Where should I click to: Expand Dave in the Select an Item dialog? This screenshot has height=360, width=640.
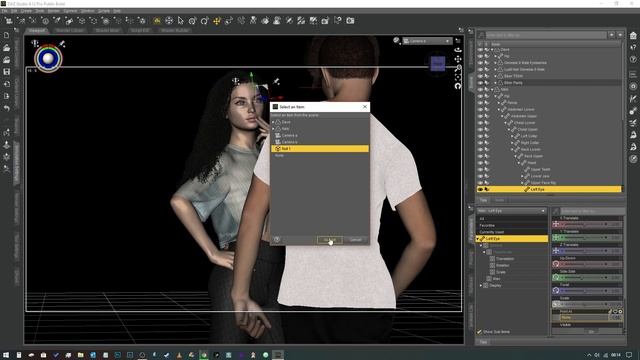click(x=273, y=122)
